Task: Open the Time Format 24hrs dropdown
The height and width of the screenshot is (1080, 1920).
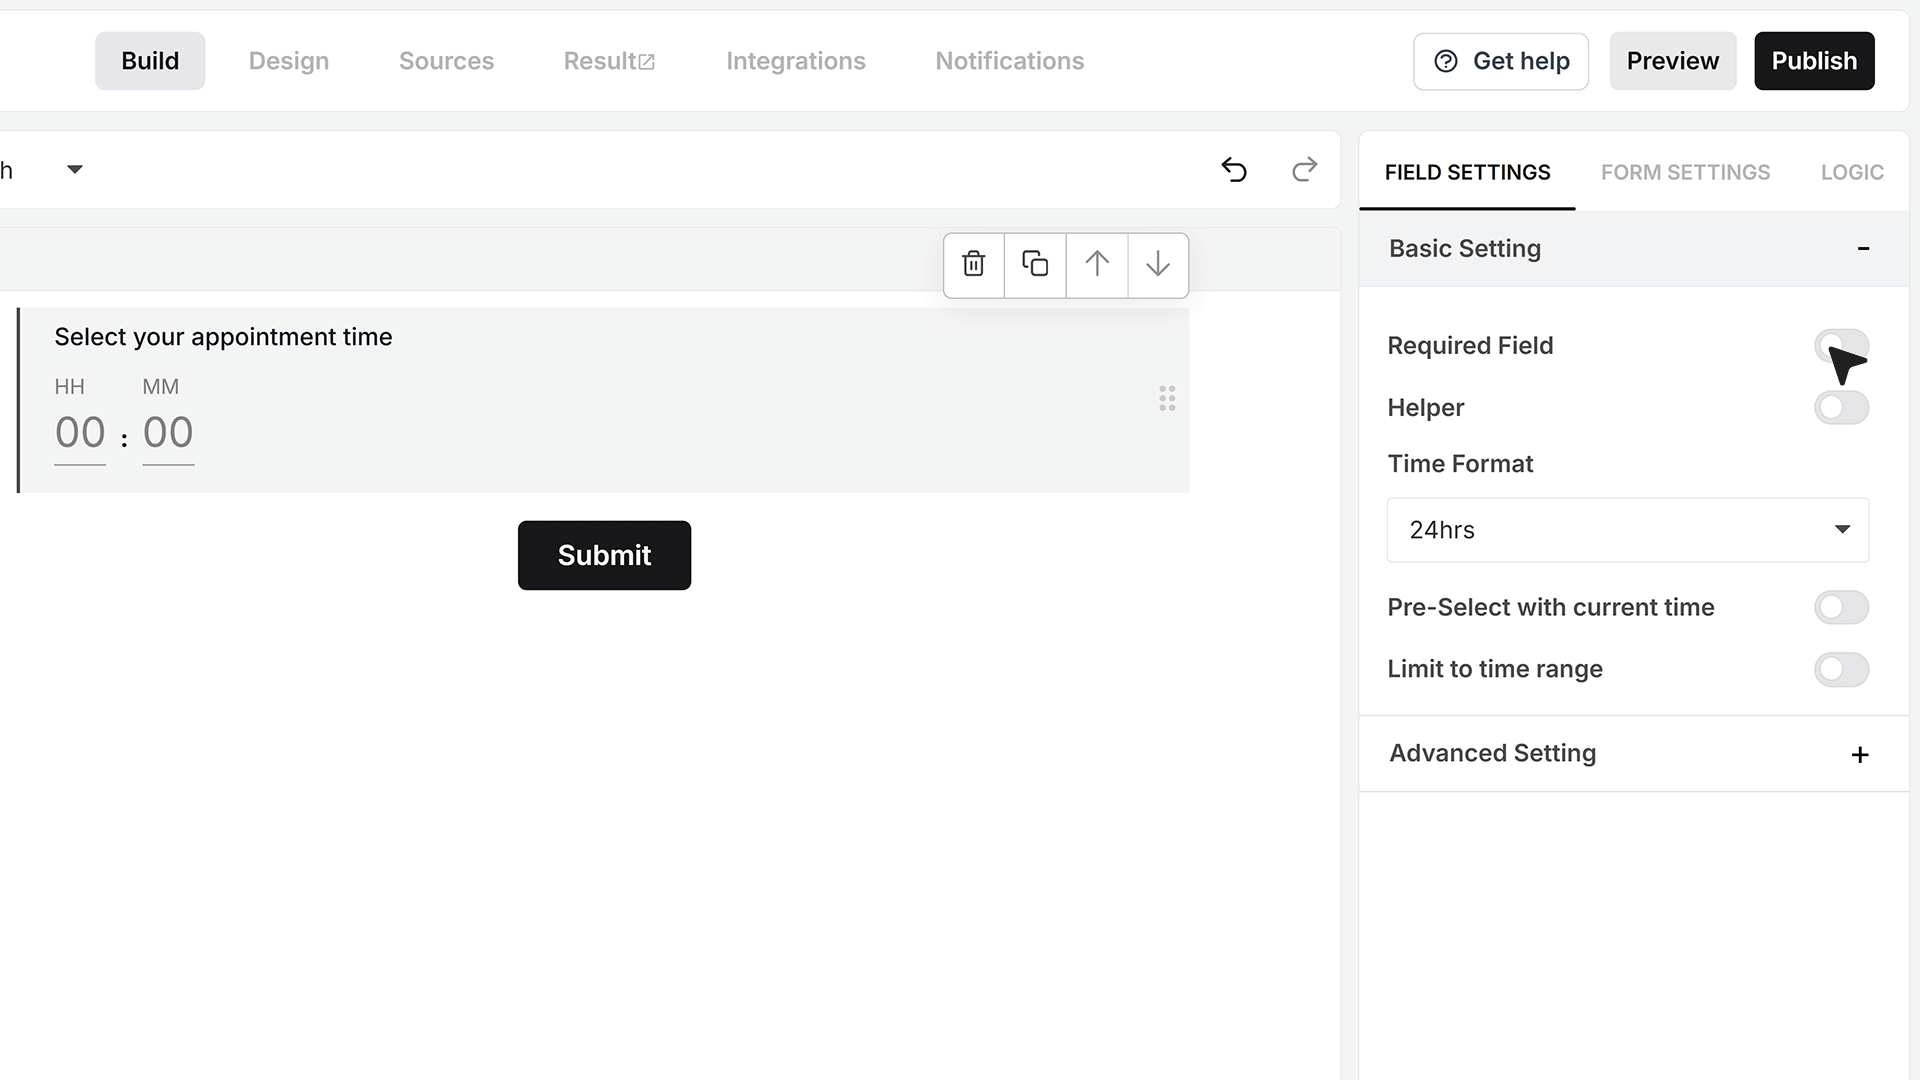Action: click(x=1627, y=530)
